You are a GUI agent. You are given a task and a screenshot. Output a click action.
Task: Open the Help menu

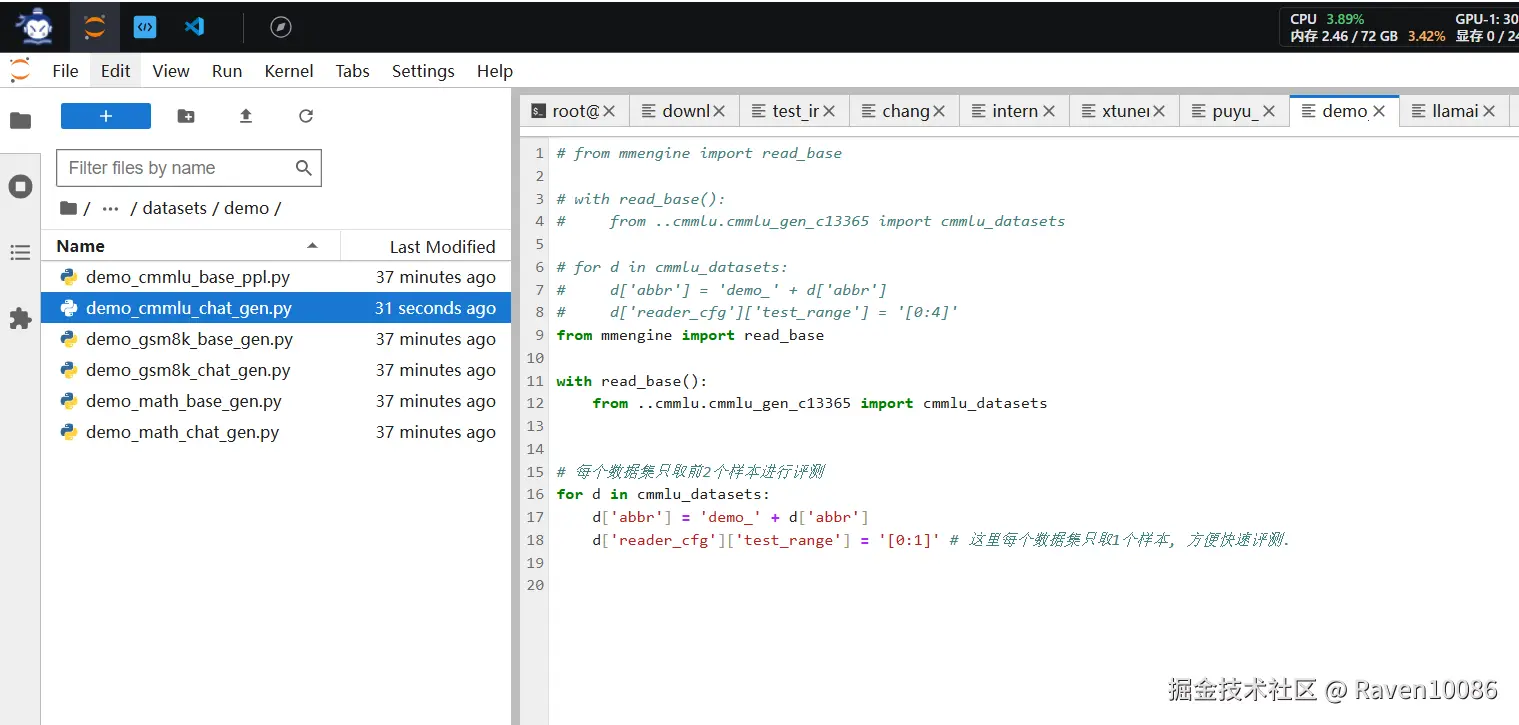point(495,71)
